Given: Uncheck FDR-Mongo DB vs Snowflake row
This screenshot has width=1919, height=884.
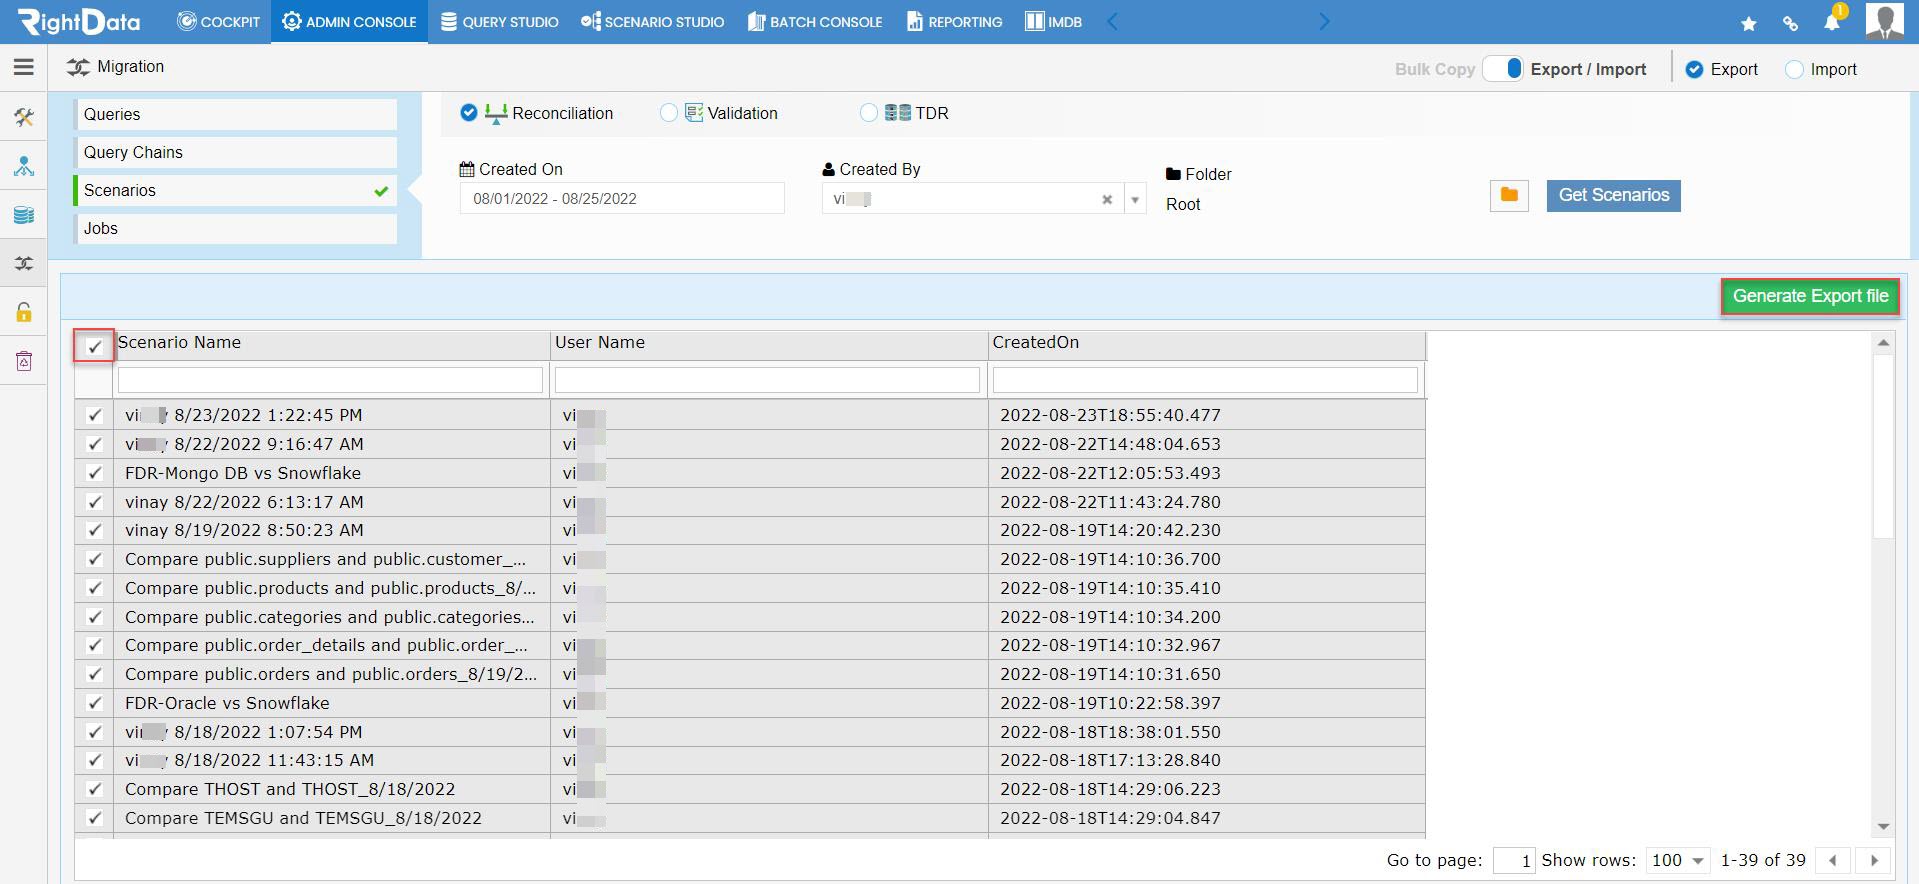Looking at the screenshot, I should coord(95,473).
